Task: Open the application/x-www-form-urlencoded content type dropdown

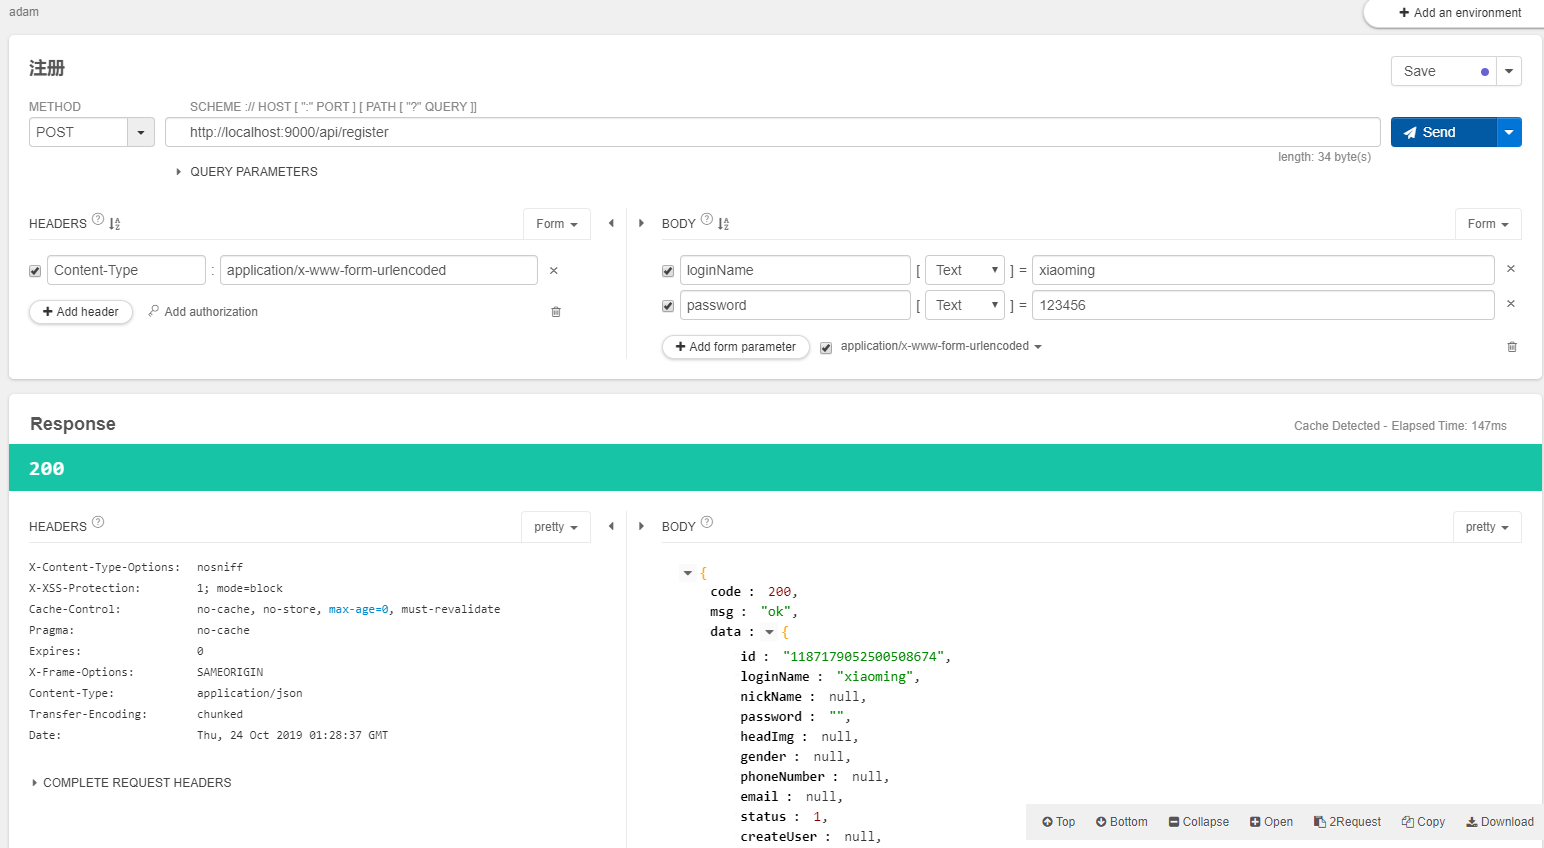Action: coord(941,346)
